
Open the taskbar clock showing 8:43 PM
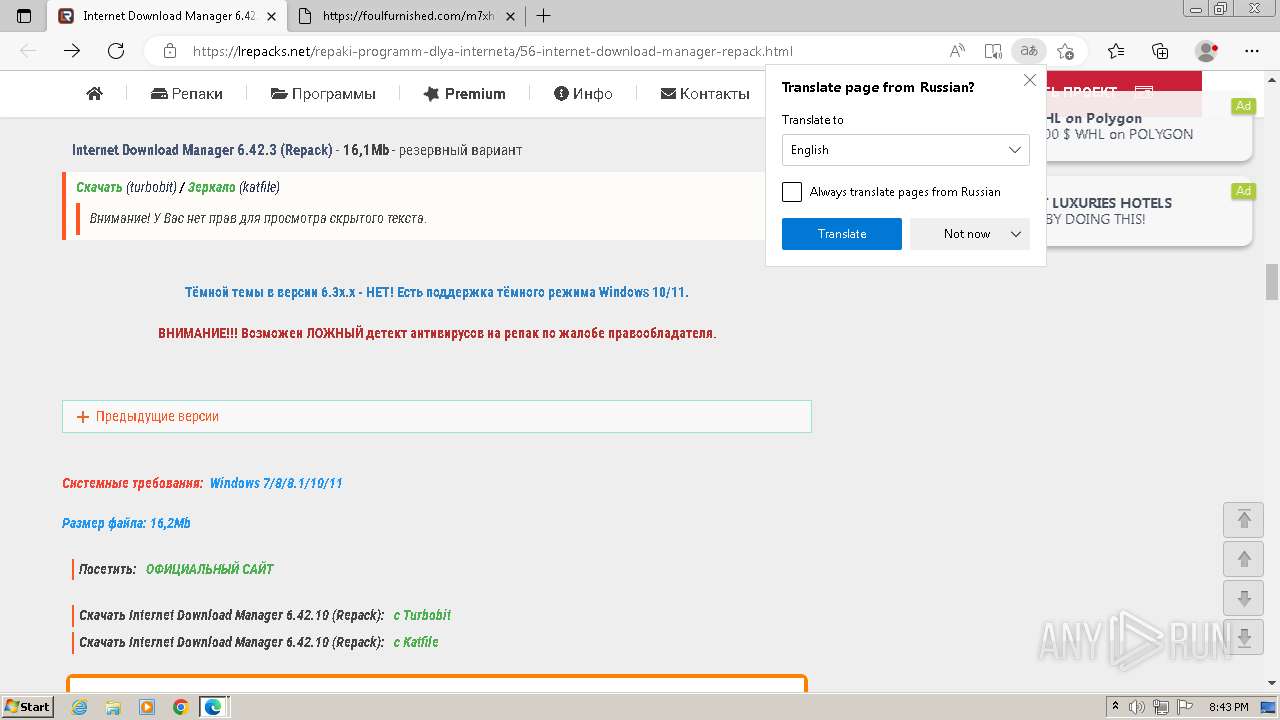click(x=1228, y=707)
